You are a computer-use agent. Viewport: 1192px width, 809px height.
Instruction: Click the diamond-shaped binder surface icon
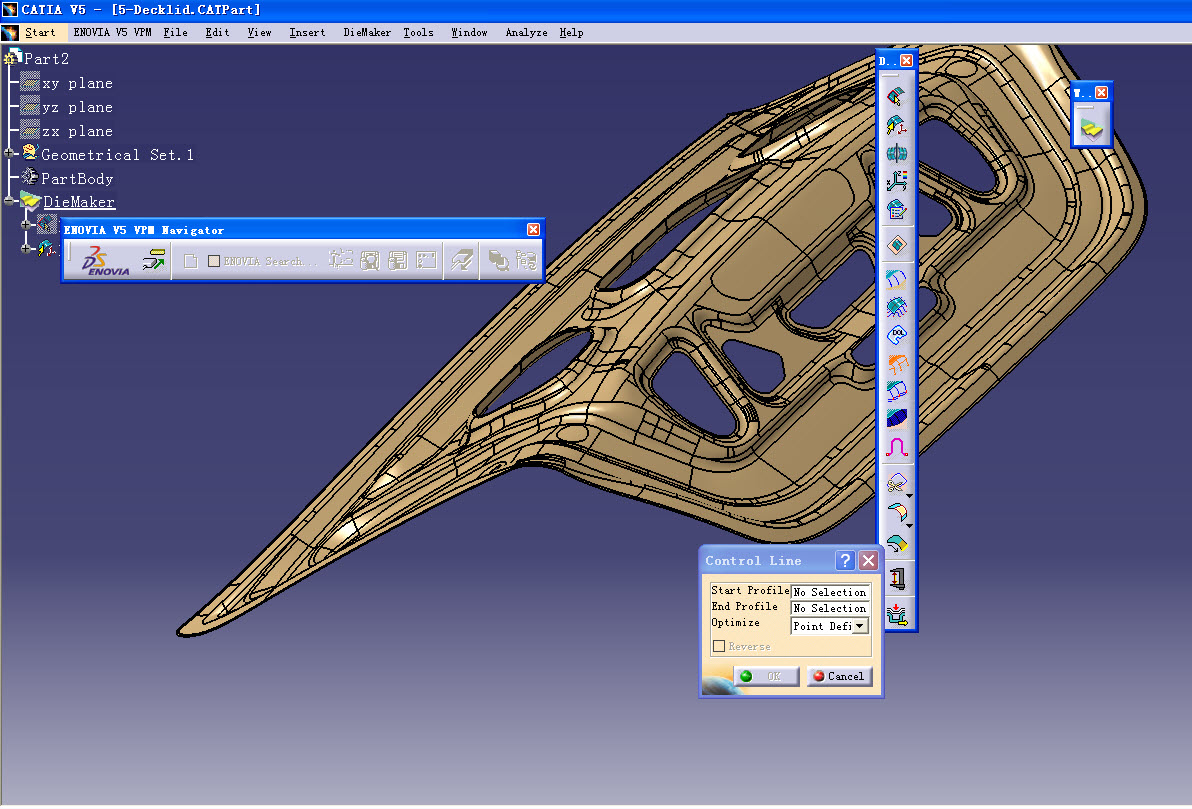click(x=897, y=245)
